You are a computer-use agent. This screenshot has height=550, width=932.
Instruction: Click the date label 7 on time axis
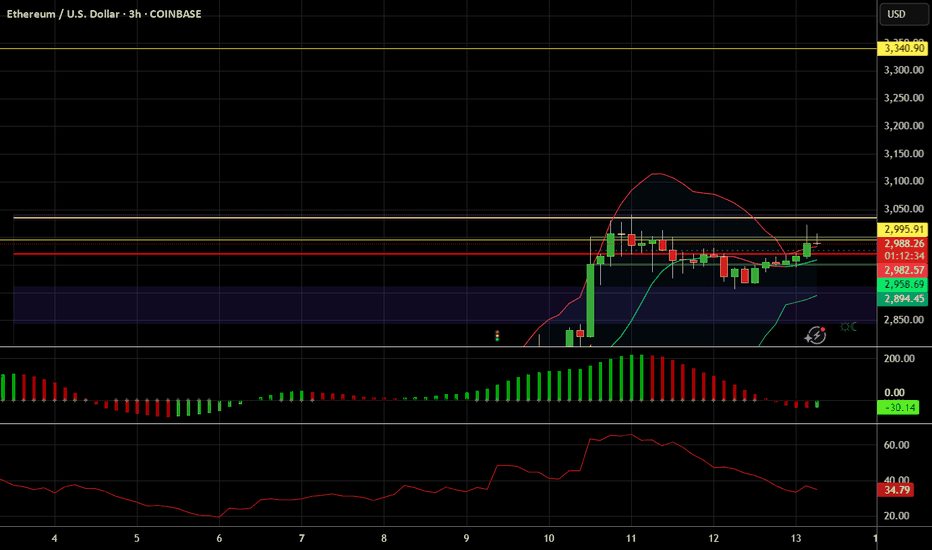(x=301, y=538)
